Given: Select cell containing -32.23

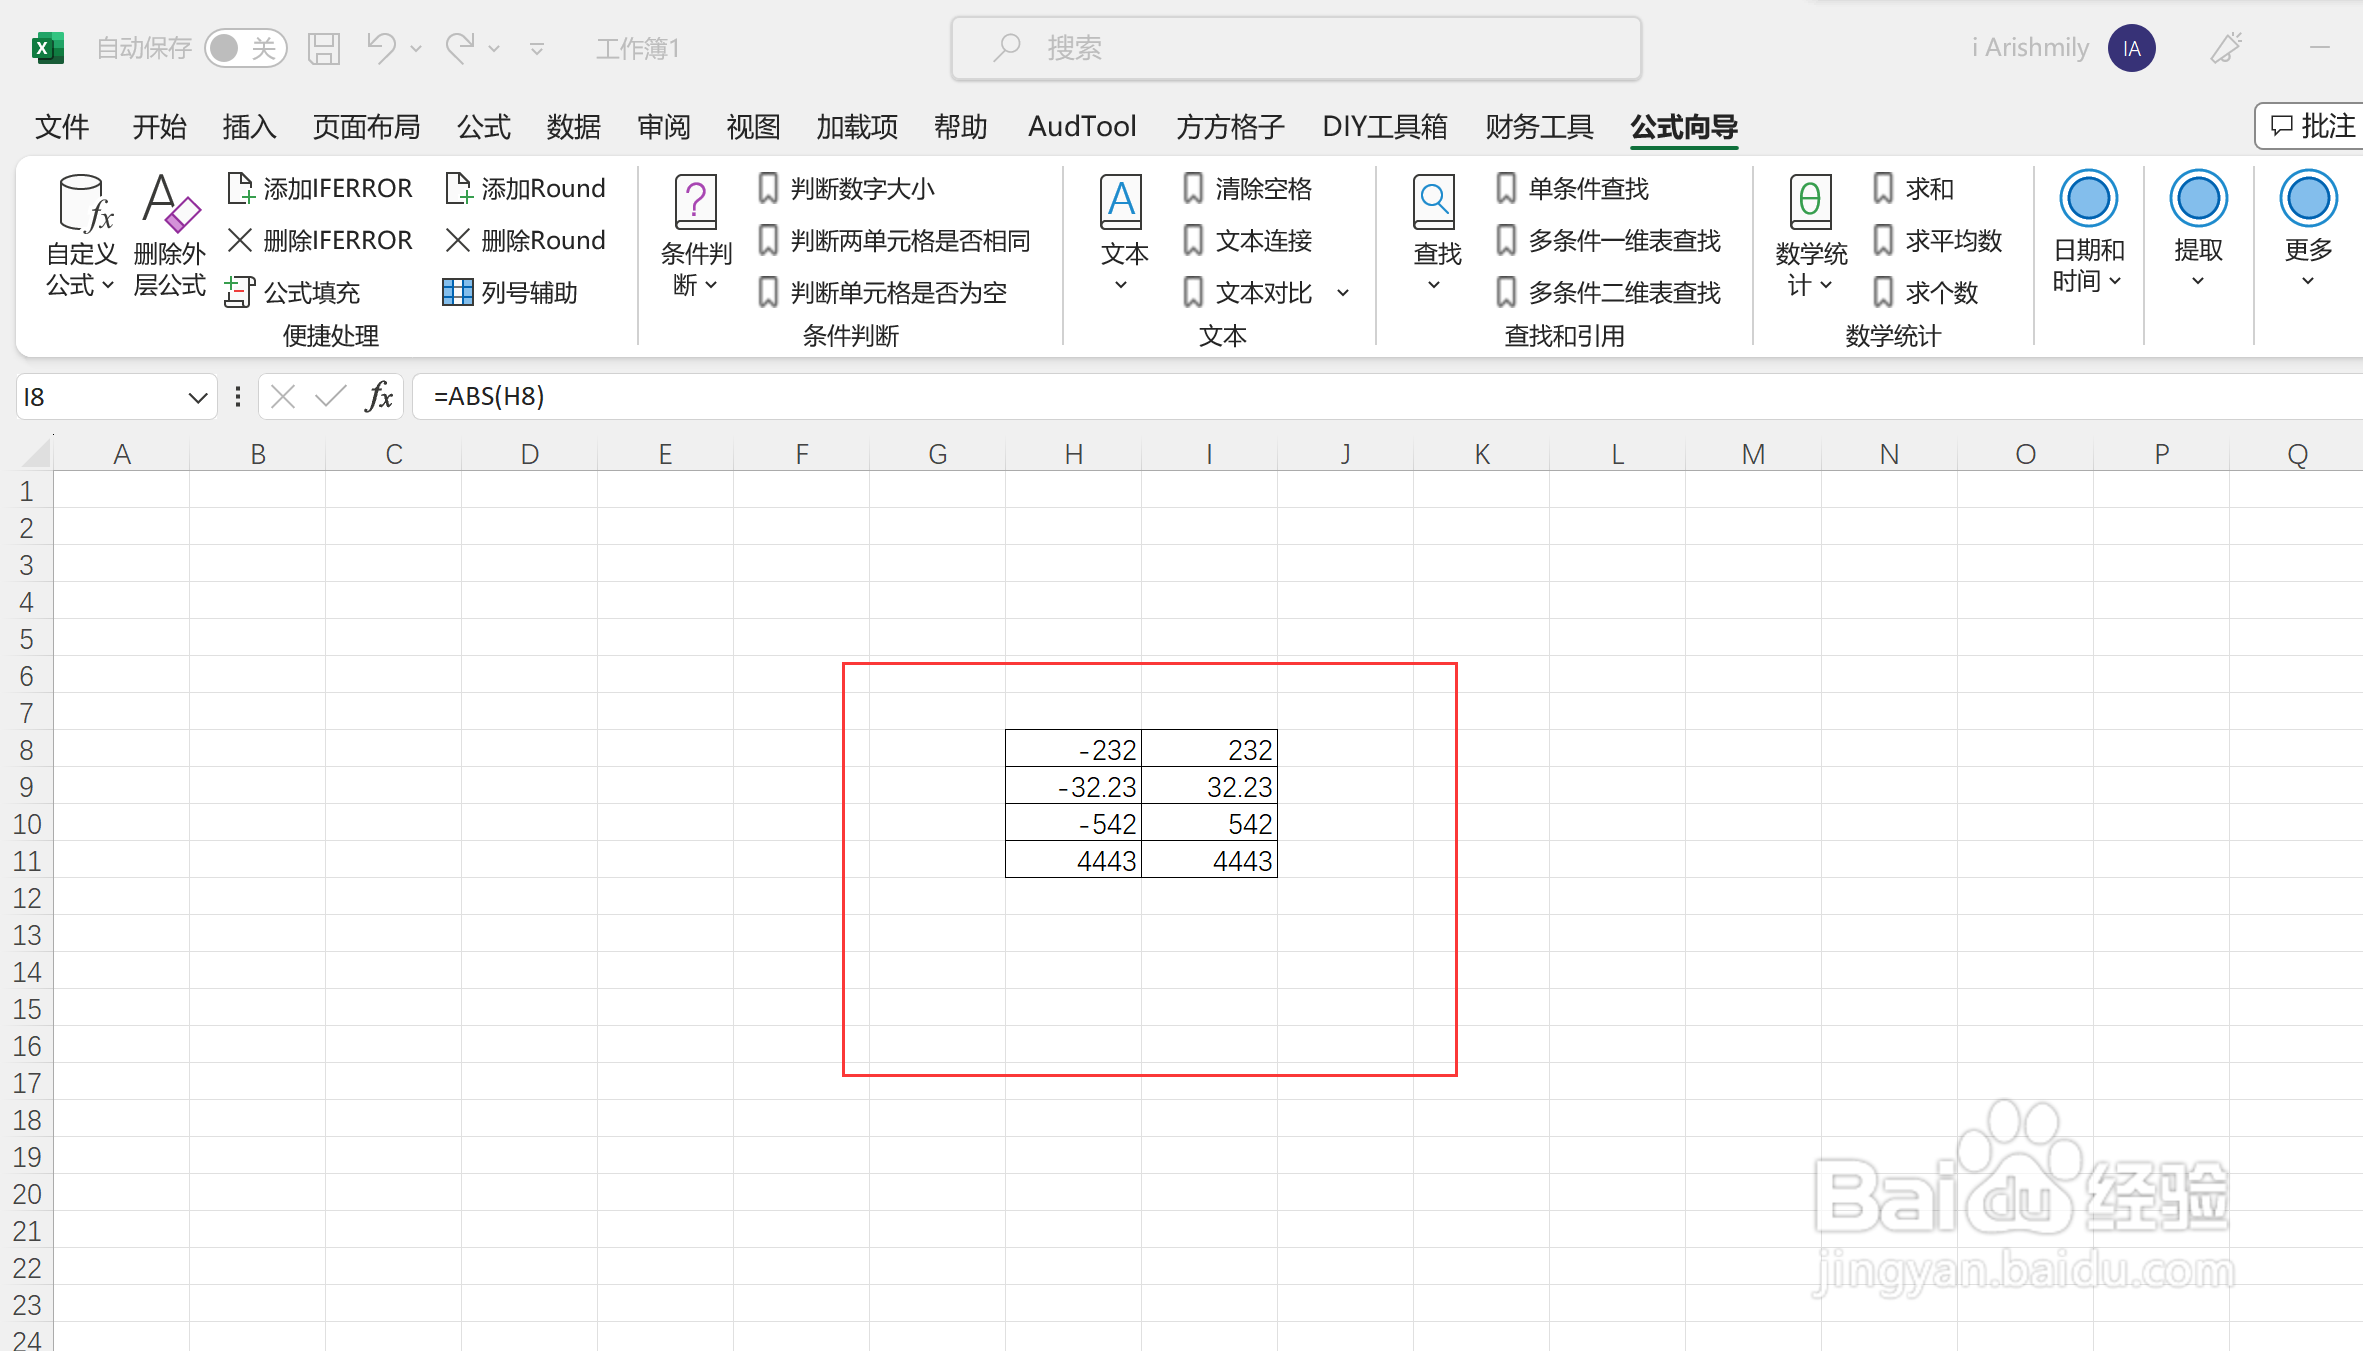Looking at the screenshot, I should (1073, 787).
